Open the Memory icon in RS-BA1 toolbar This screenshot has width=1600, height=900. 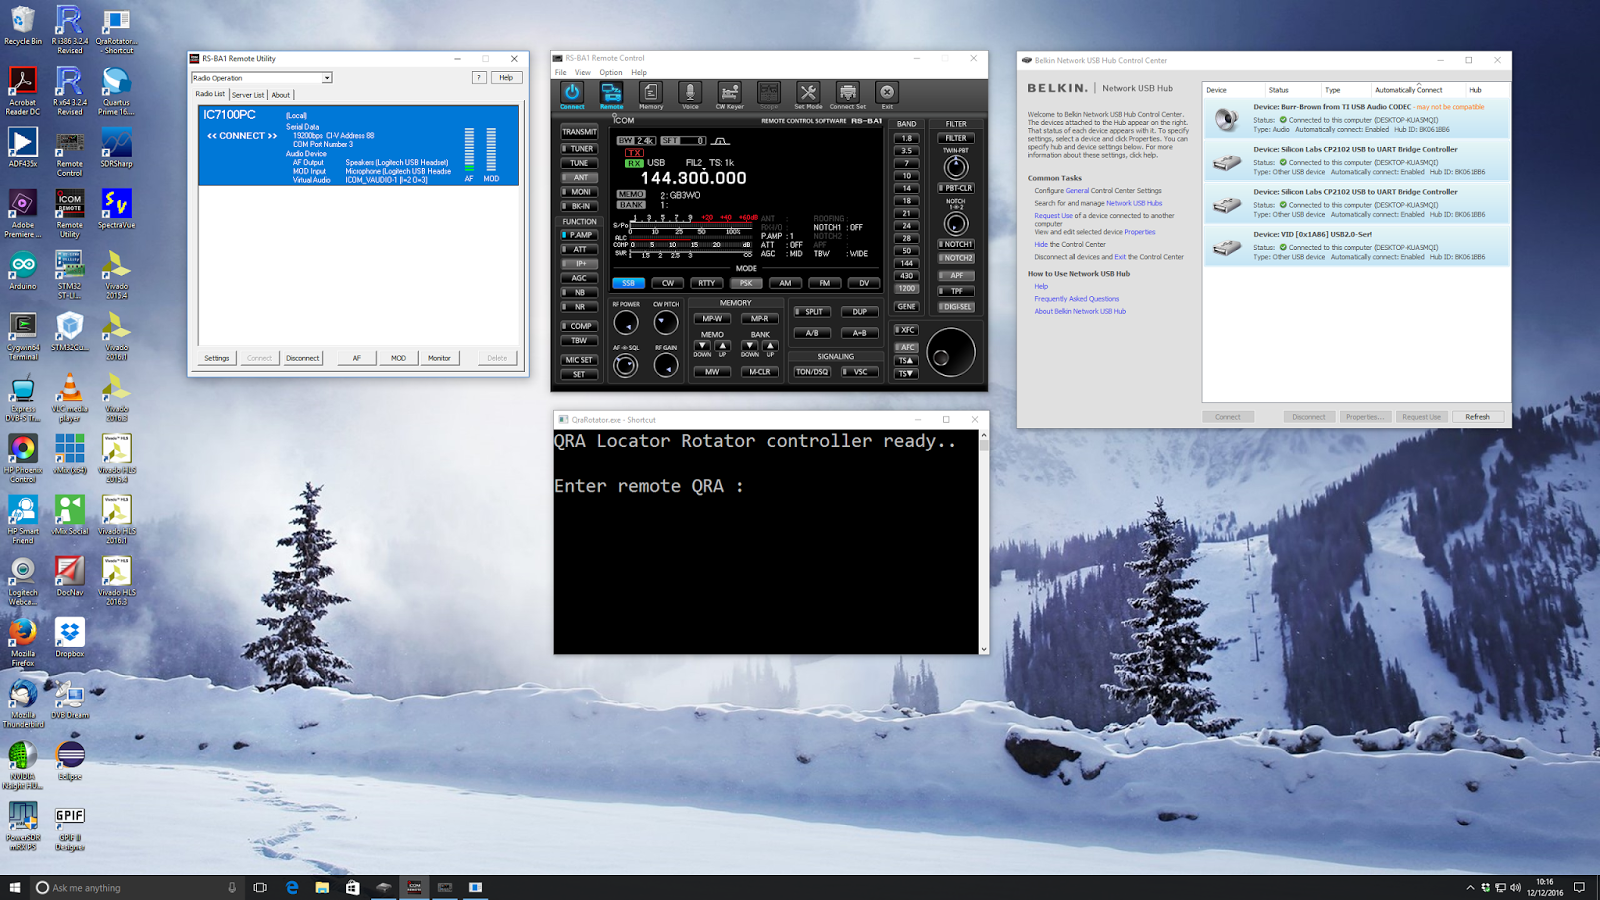pos(651,95)
